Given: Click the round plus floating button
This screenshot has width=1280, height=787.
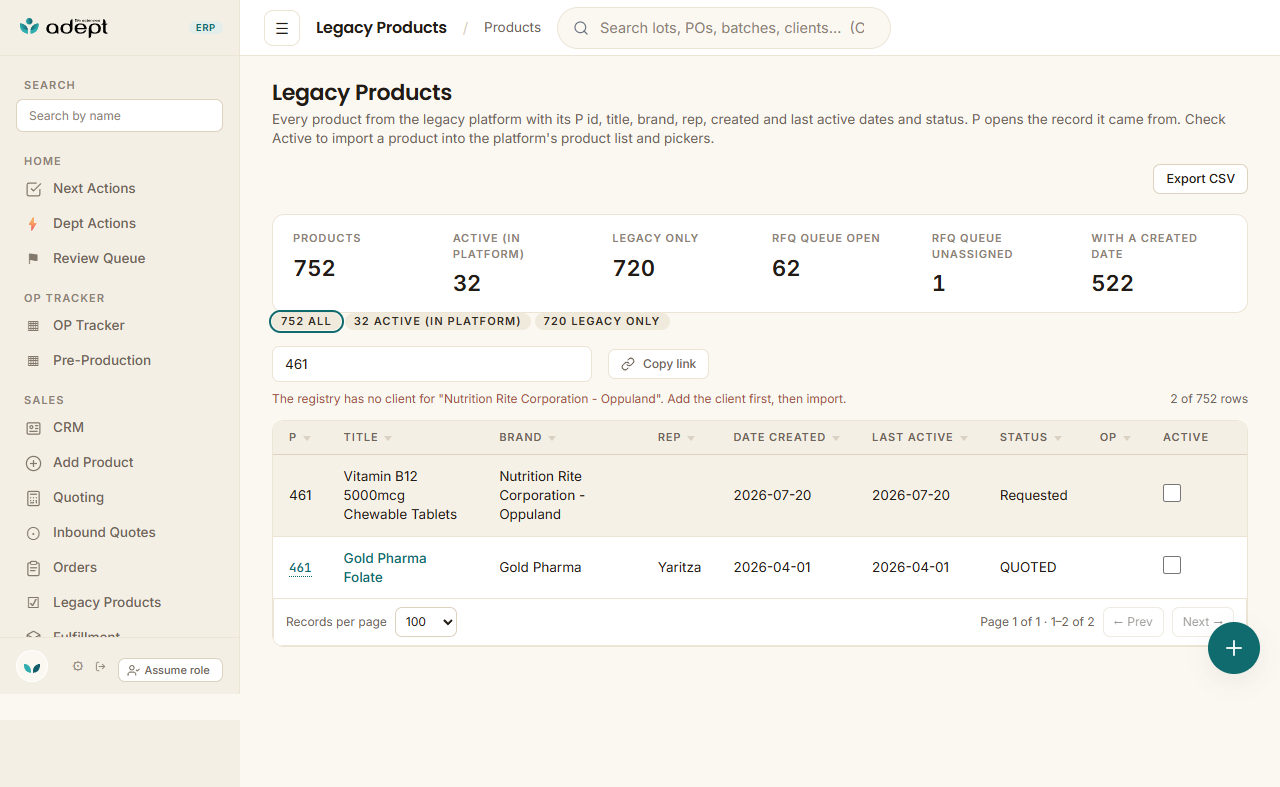Looking at the screenshot, I should pos(1234,648).
